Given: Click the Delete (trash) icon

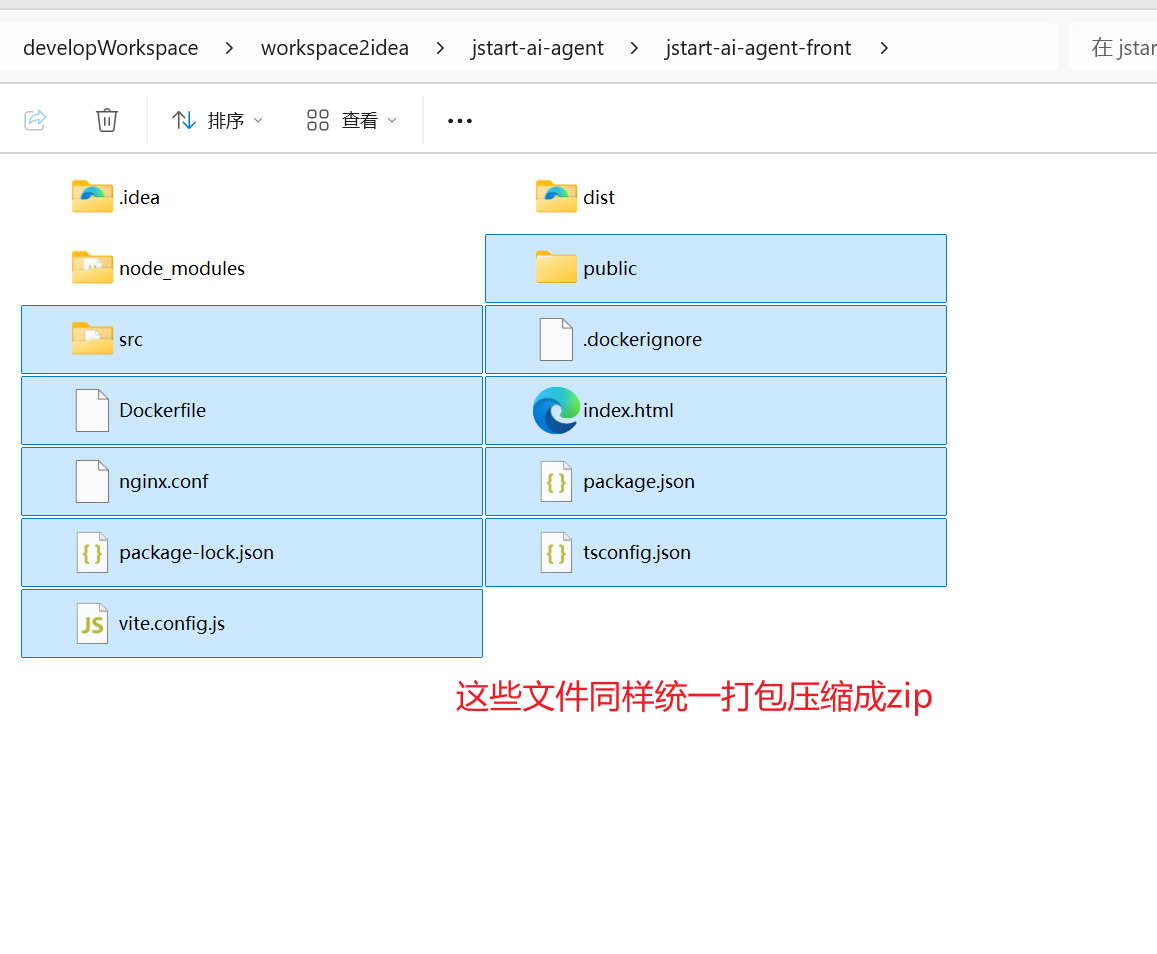Looking at the screenshot, I should (107, 119).
